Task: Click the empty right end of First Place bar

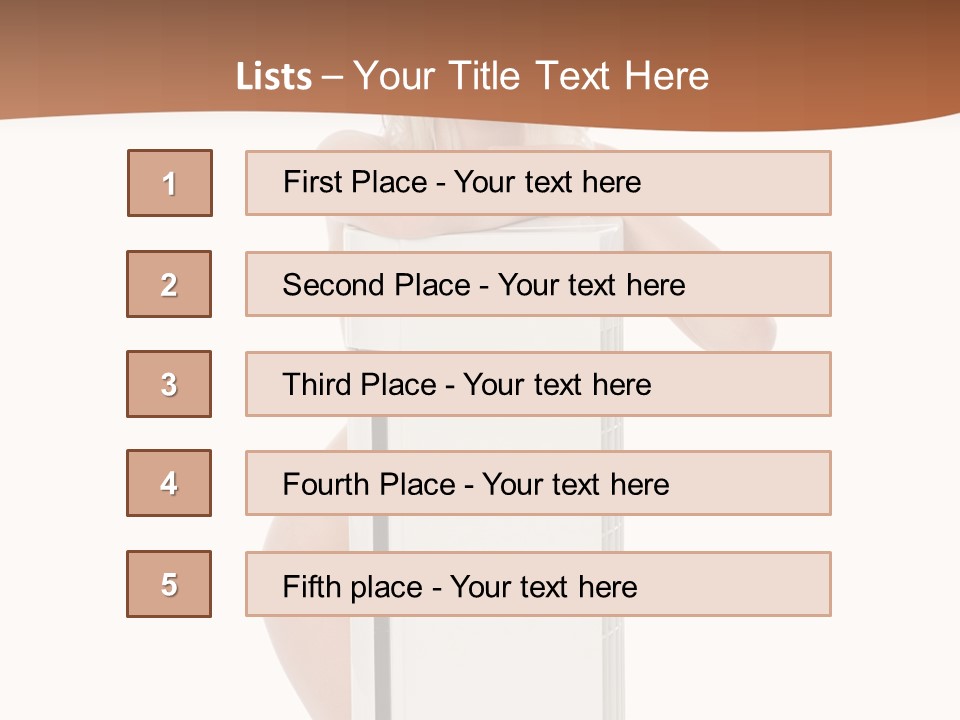Action: (760, 183)
